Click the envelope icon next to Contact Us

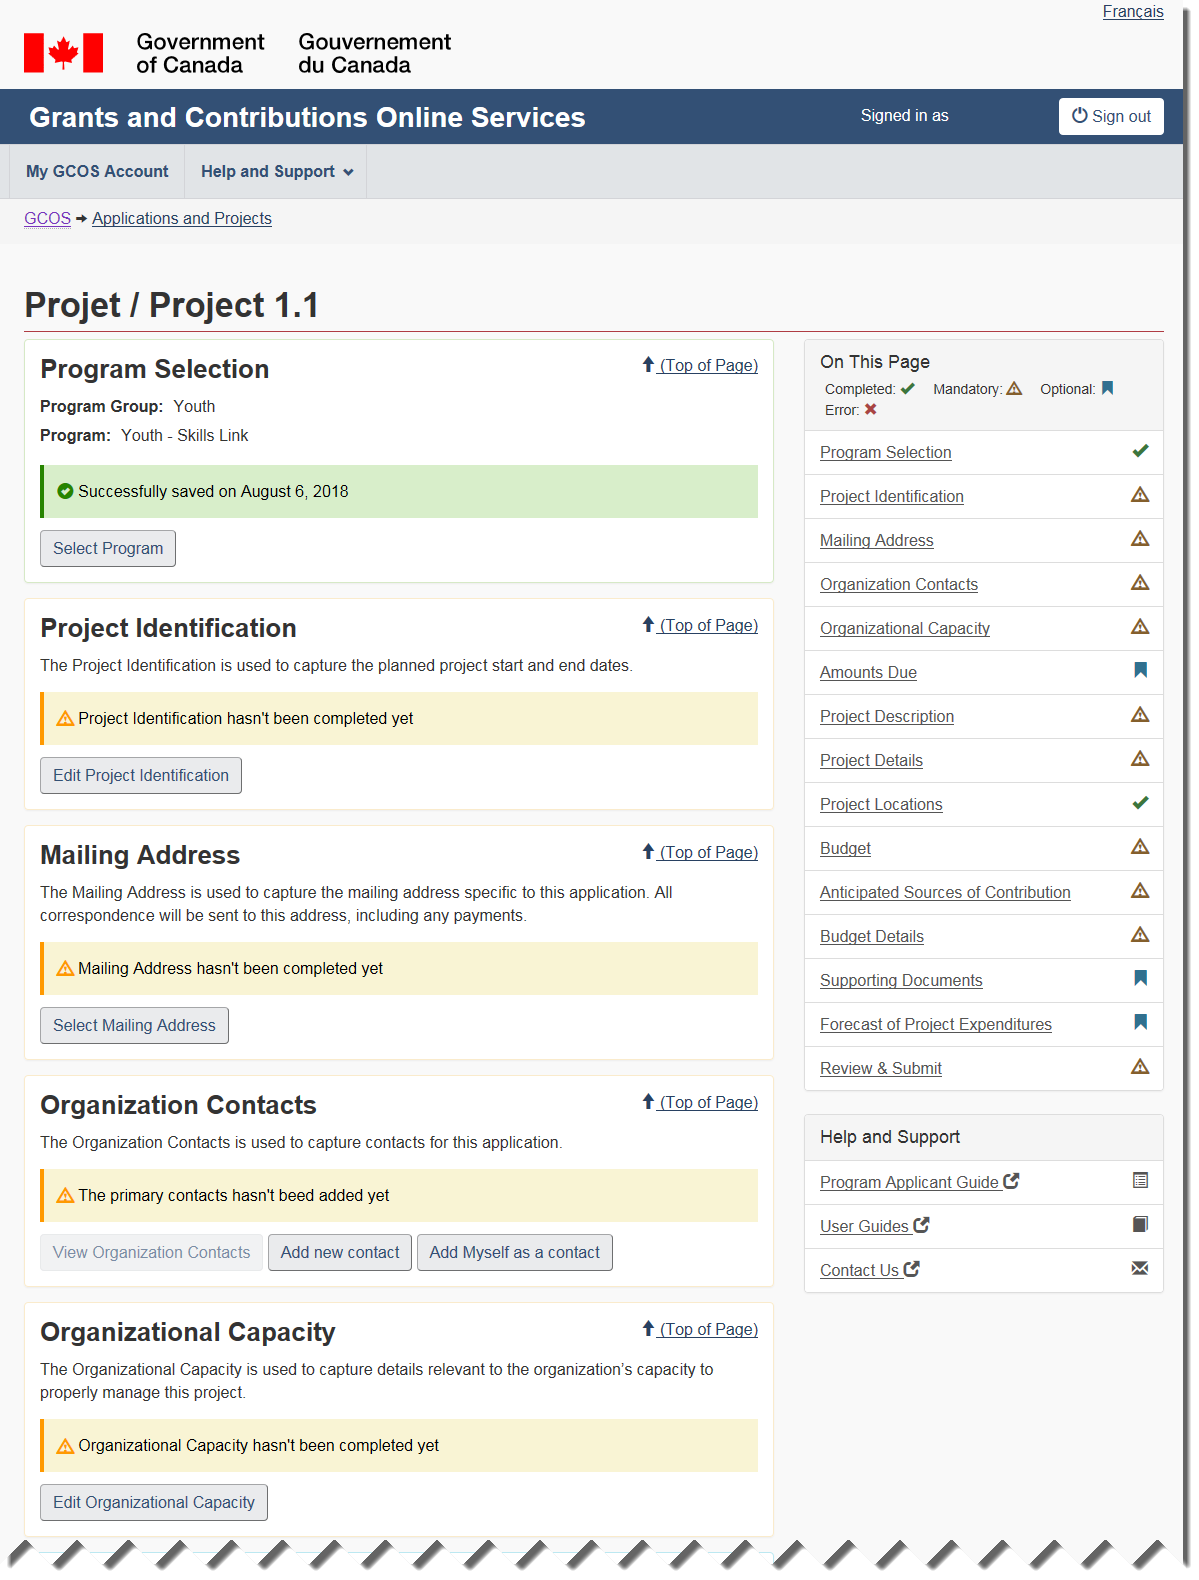(1140, 1269)
